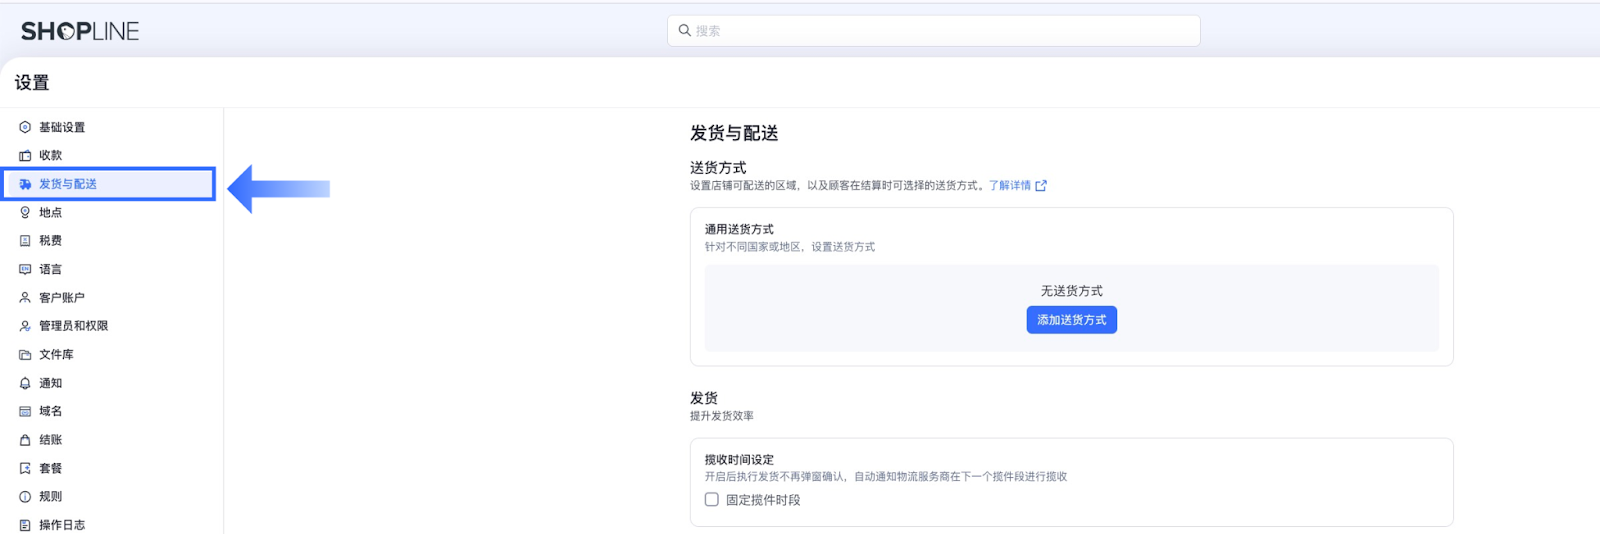The width and height of the screenshot is (1600, 534).
Task: Select 发货与配送 in the sidebar
Action: click(110, 184)
